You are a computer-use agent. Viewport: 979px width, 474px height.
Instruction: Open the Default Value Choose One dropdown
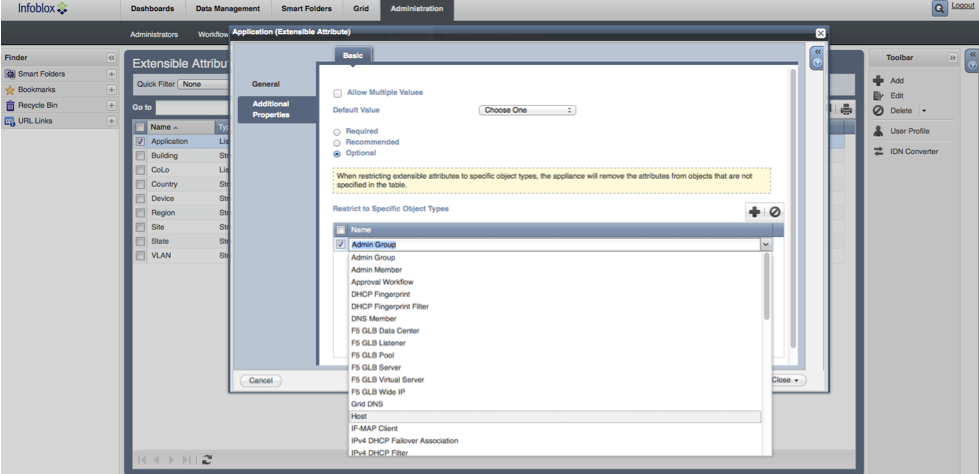click(527, 110)
